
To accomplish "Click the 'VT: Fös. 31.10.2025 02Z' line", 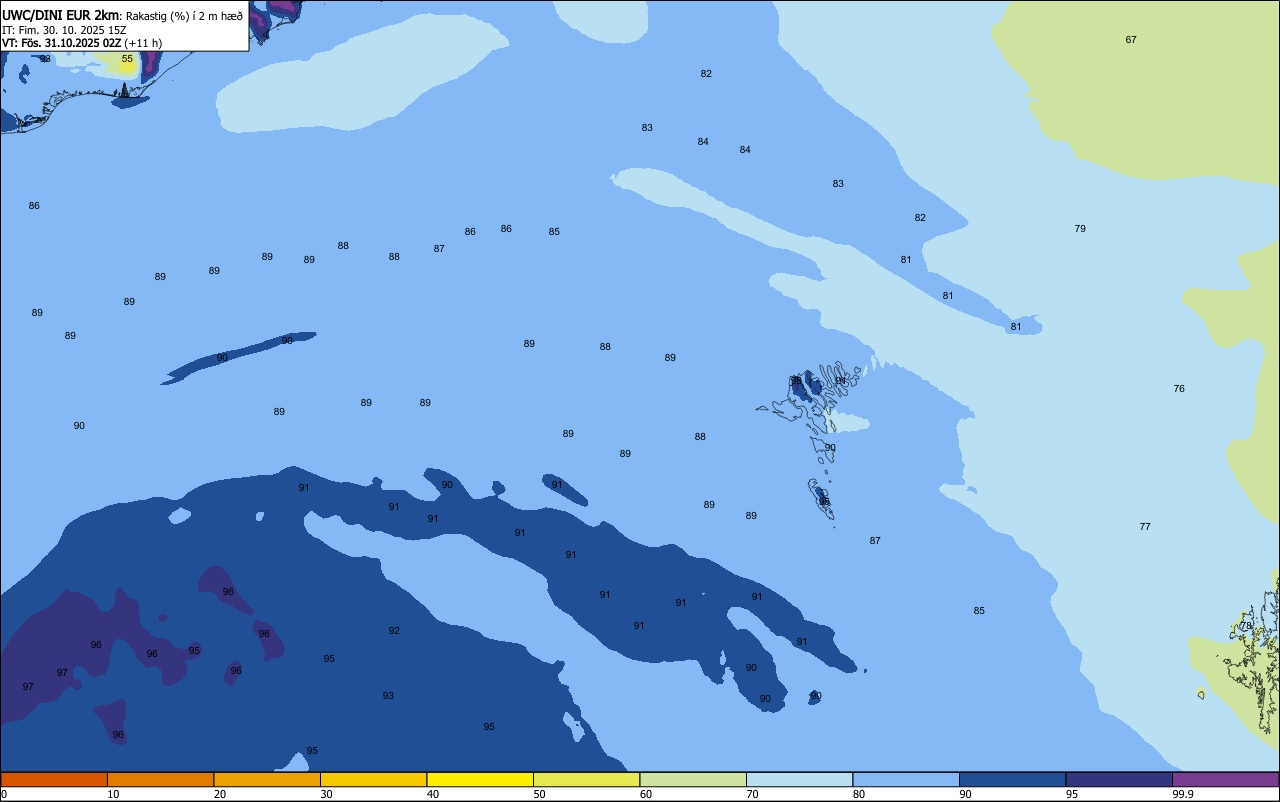I will point(62,43).
